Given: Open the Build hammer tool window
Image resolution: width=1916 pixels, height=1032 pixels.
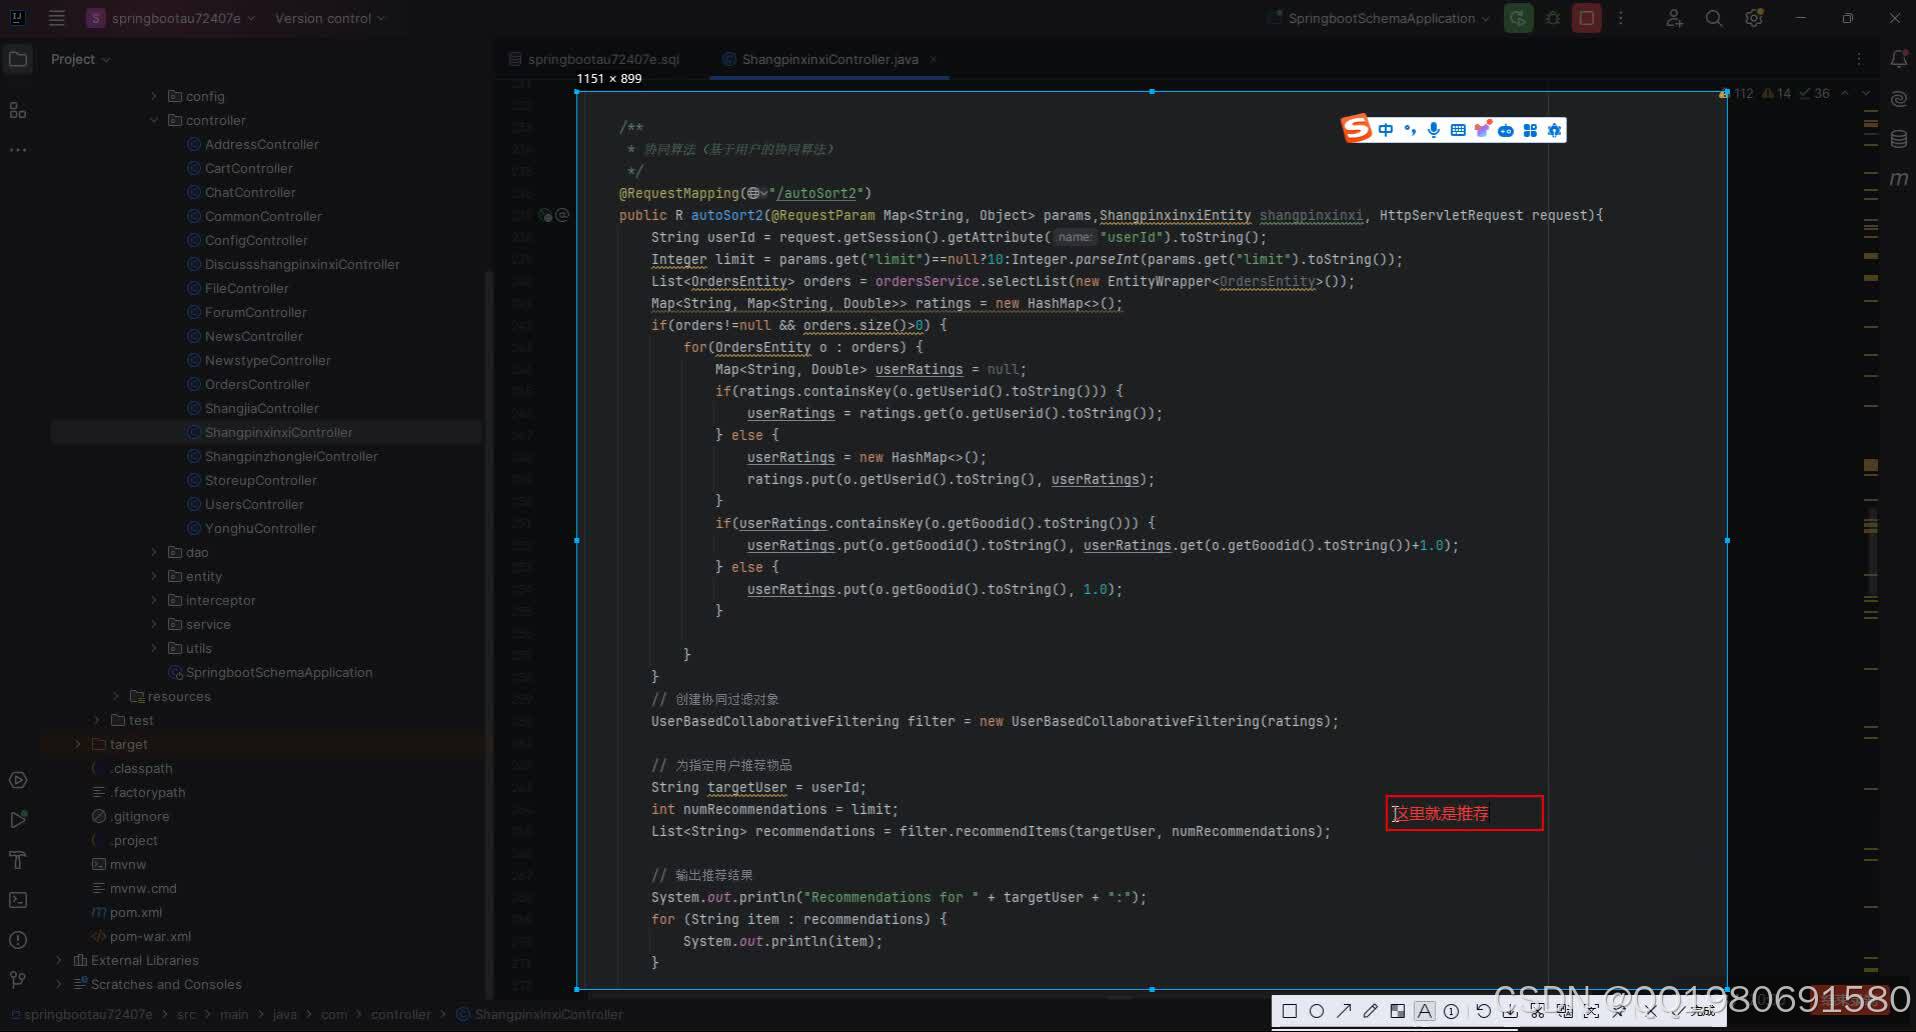Looking at the screenshot, I should point(18,860).
